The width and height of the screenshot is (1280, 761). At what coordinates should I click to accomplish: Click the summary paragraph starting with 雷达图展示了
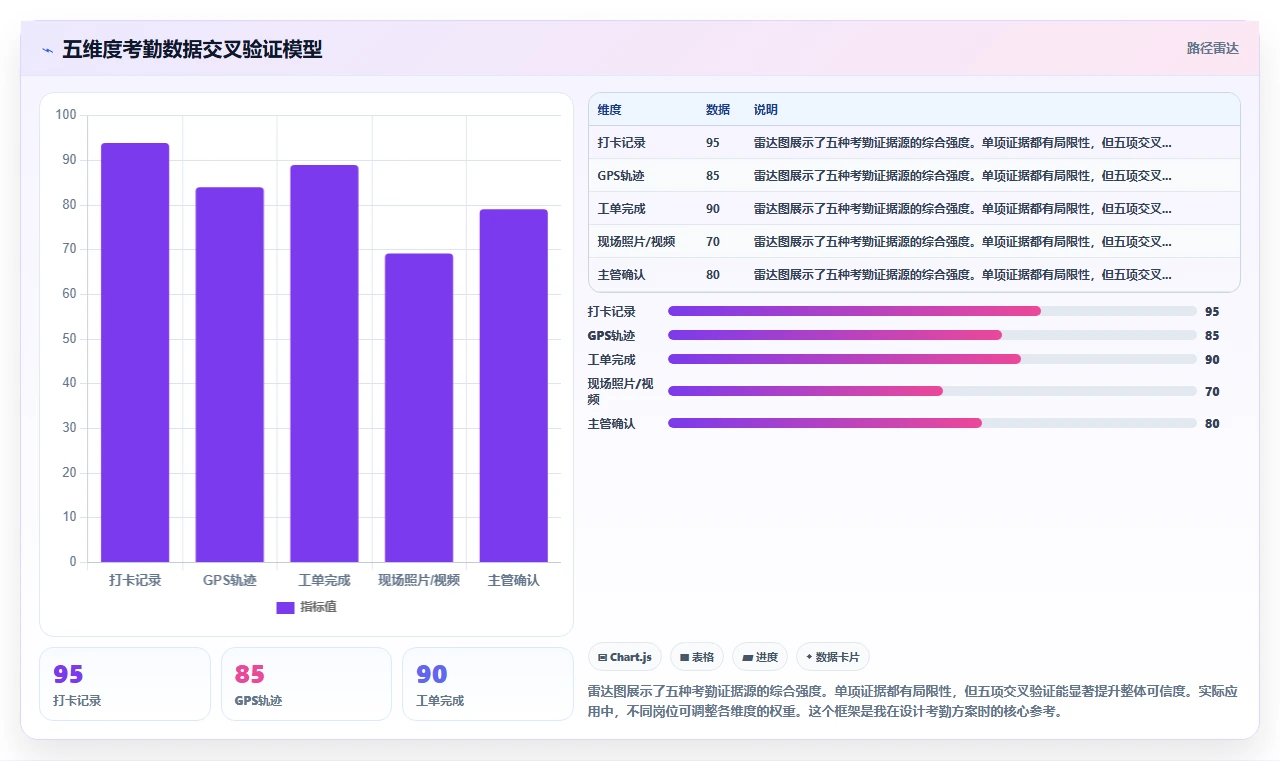coord(913,701)
